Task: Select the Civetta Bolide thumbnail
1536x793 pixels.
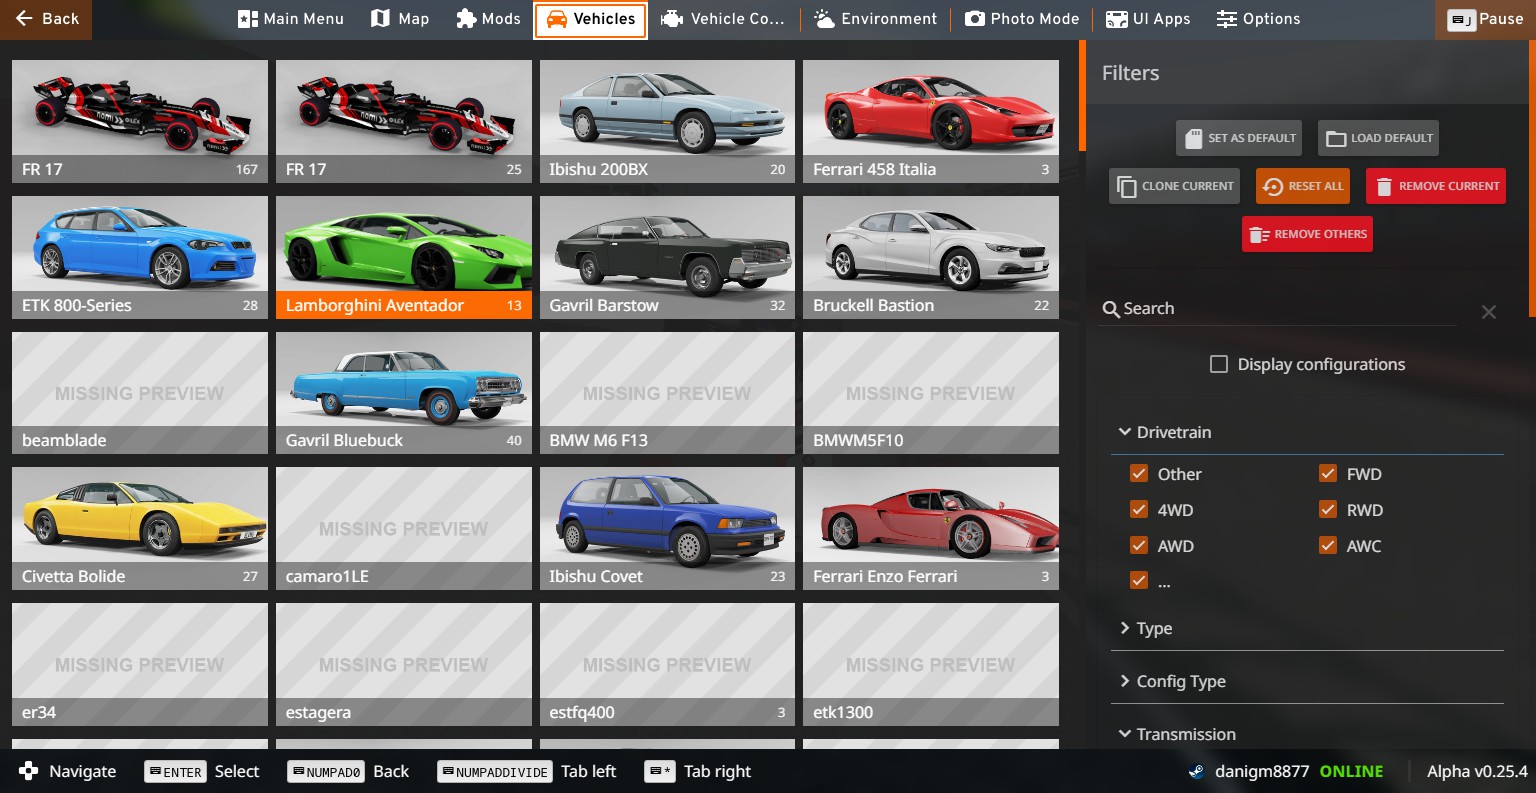Action: [140, 528]
